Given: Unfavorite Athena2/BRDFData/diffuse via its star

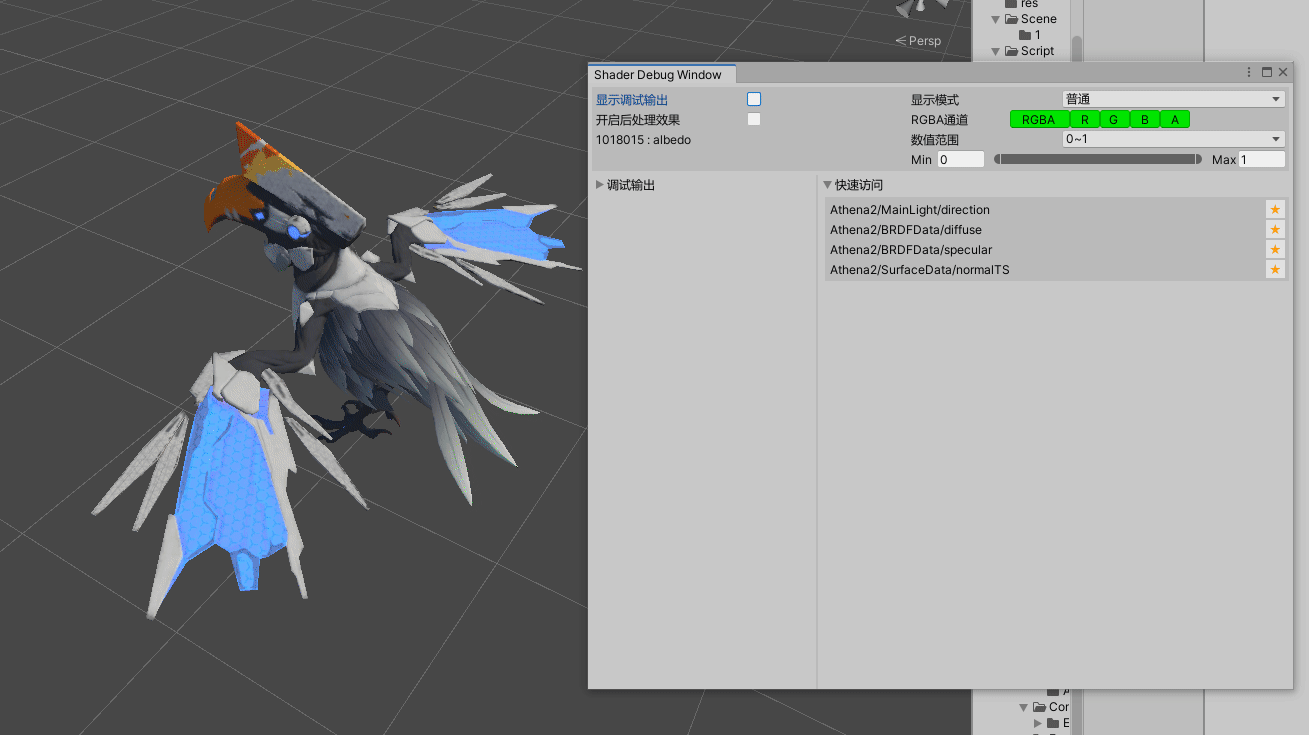Looking at the screenshot, I should pos(1274,230).
